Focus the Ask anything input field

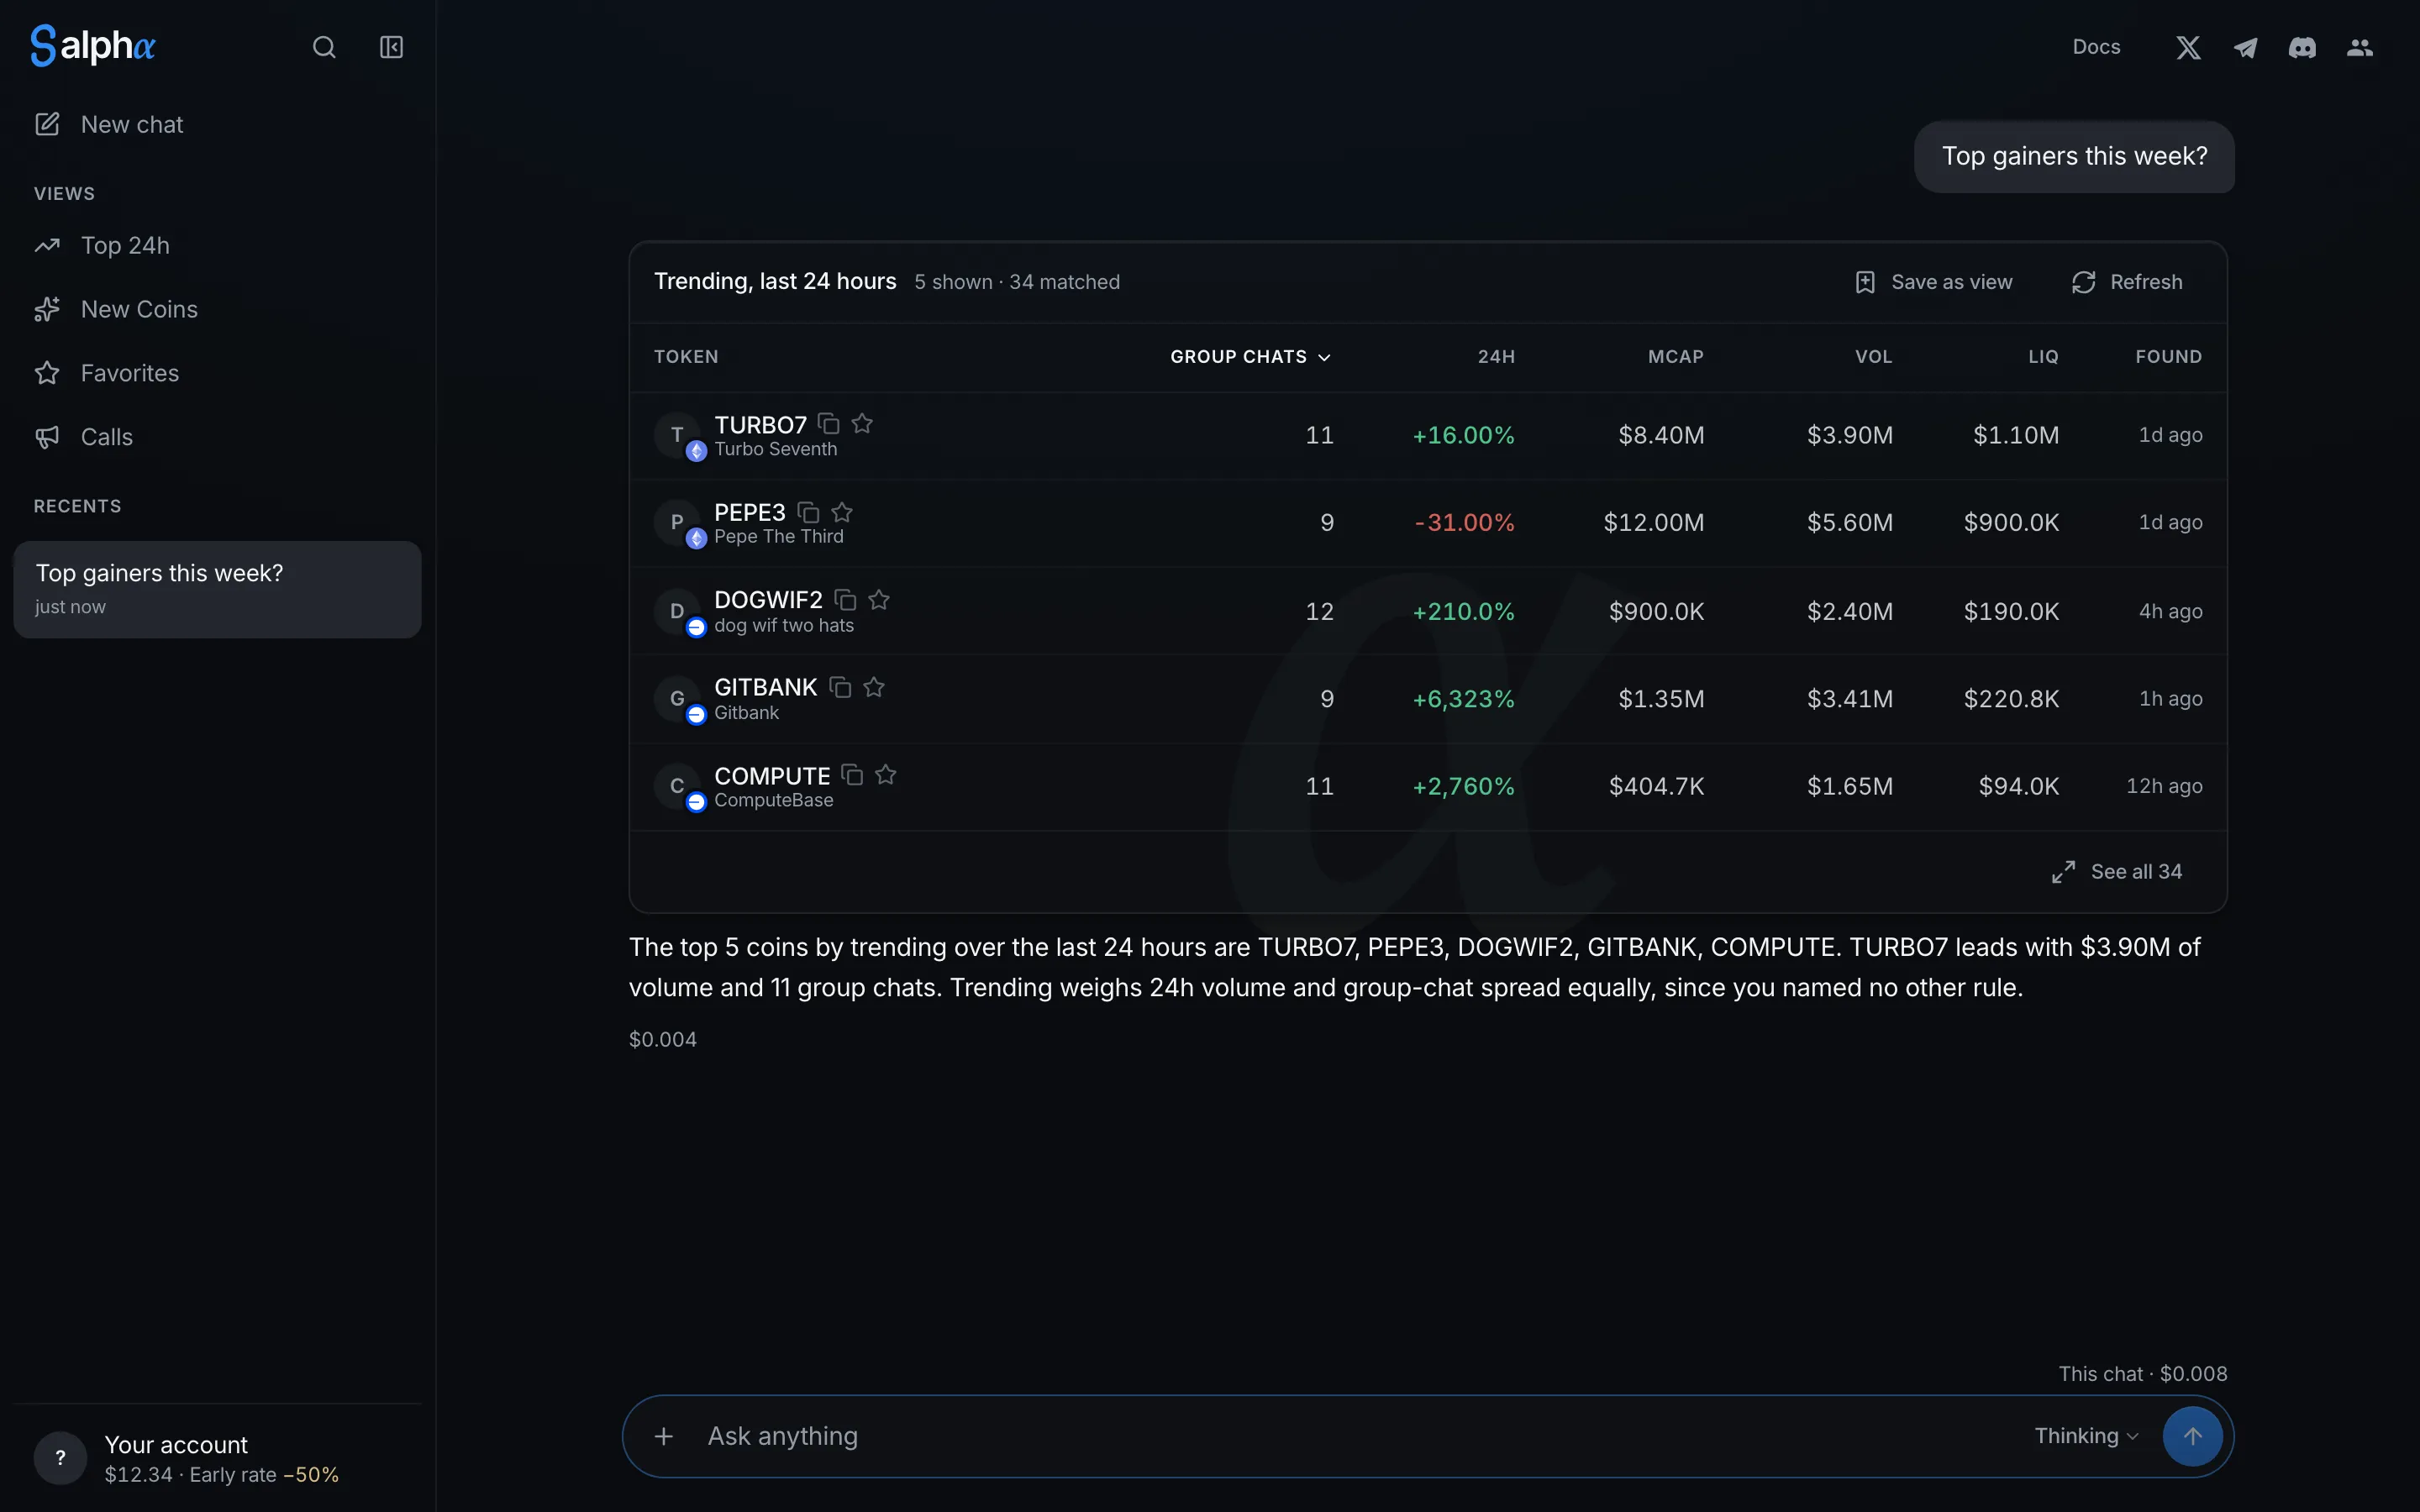coord(1360,1436)
